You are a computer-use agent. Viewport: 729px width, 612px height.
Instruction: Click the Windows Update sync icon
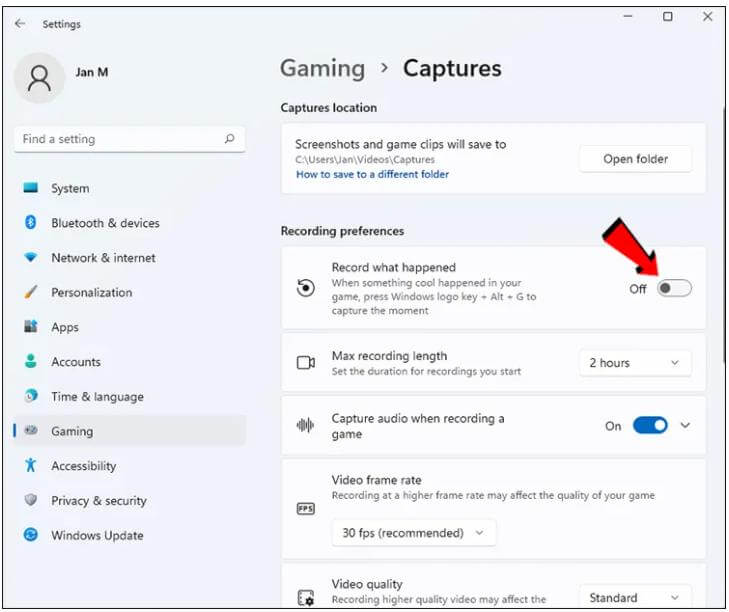(x=31, y=535)
